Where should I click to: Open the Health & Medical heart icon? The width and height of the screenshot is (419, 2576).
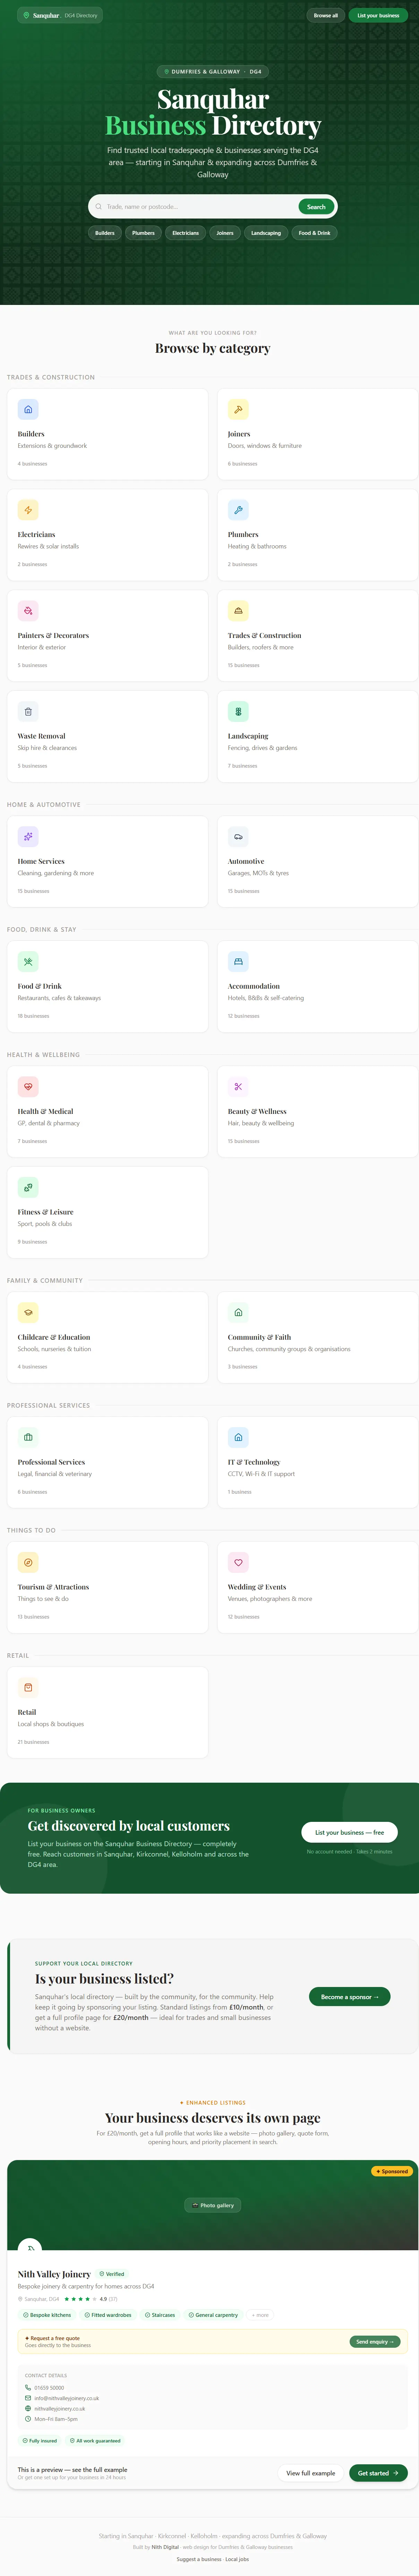28,1087
